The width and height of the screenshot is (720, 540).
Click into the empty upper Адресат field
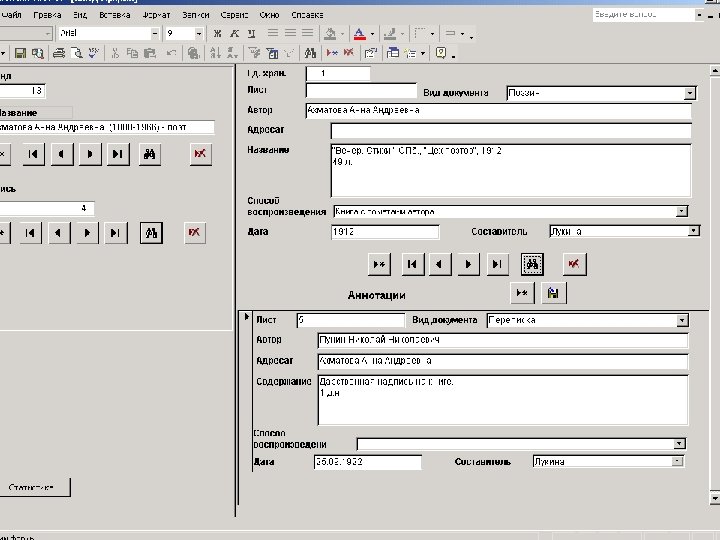510,130
